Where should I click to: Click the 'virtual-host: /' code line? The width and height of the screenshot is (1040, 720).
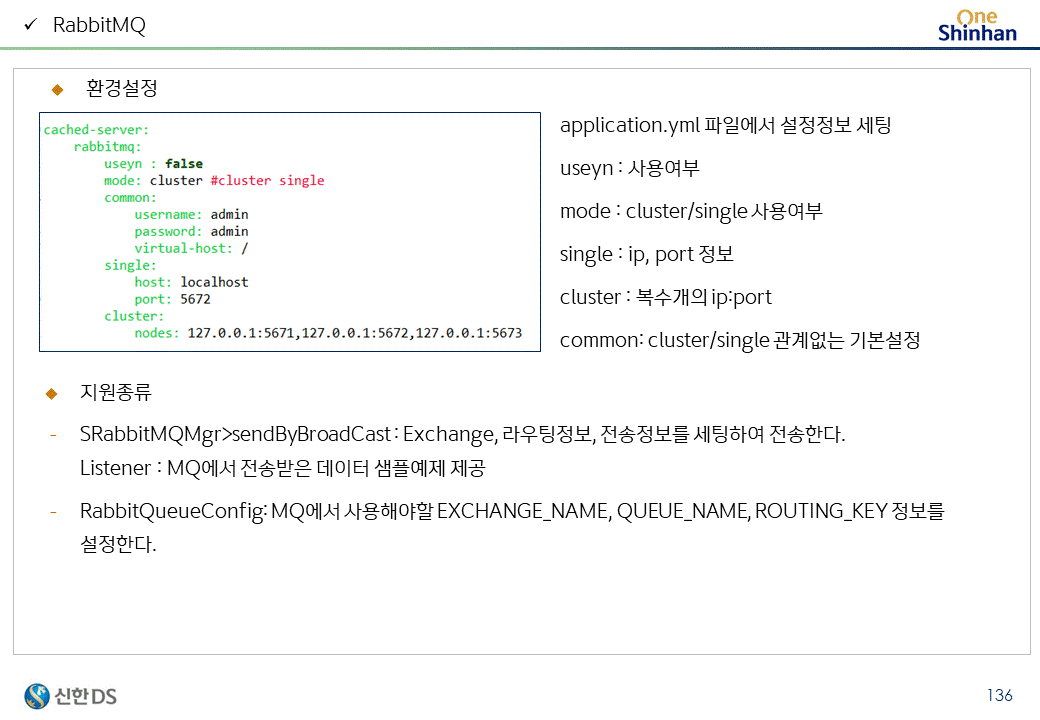coord(191,248)
